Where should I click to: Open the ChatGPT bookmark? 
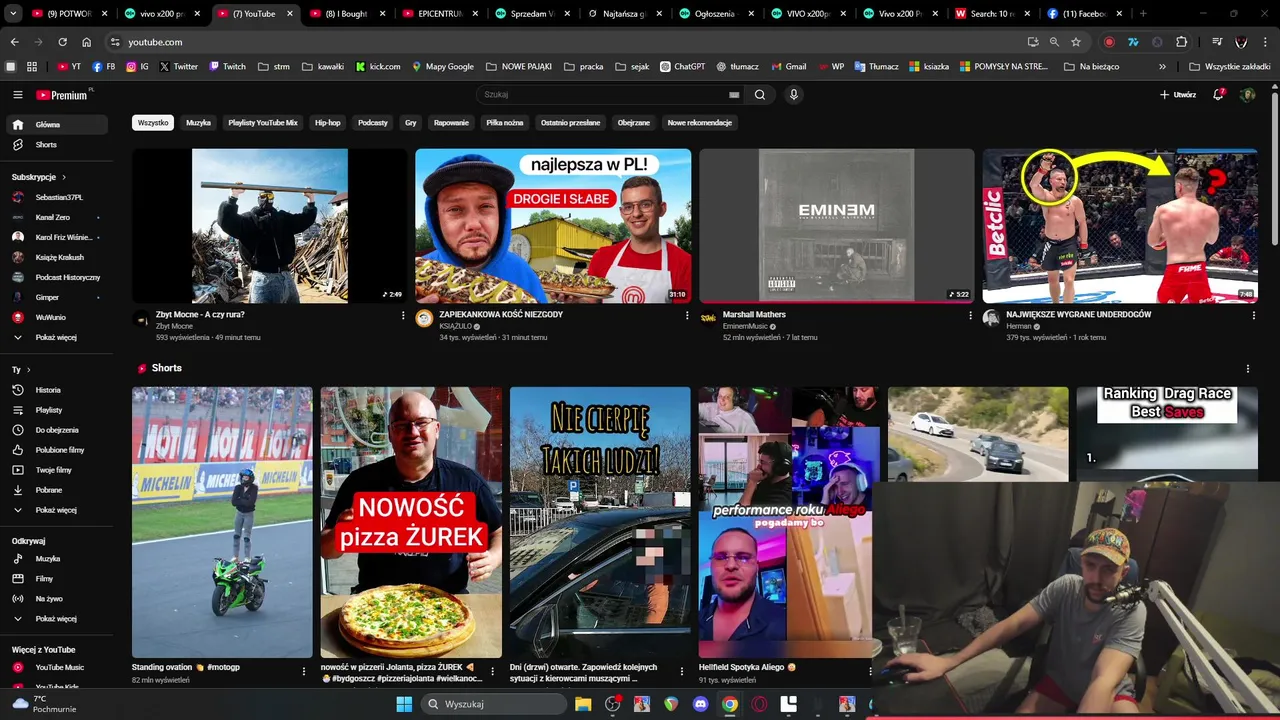pos(682,67)
